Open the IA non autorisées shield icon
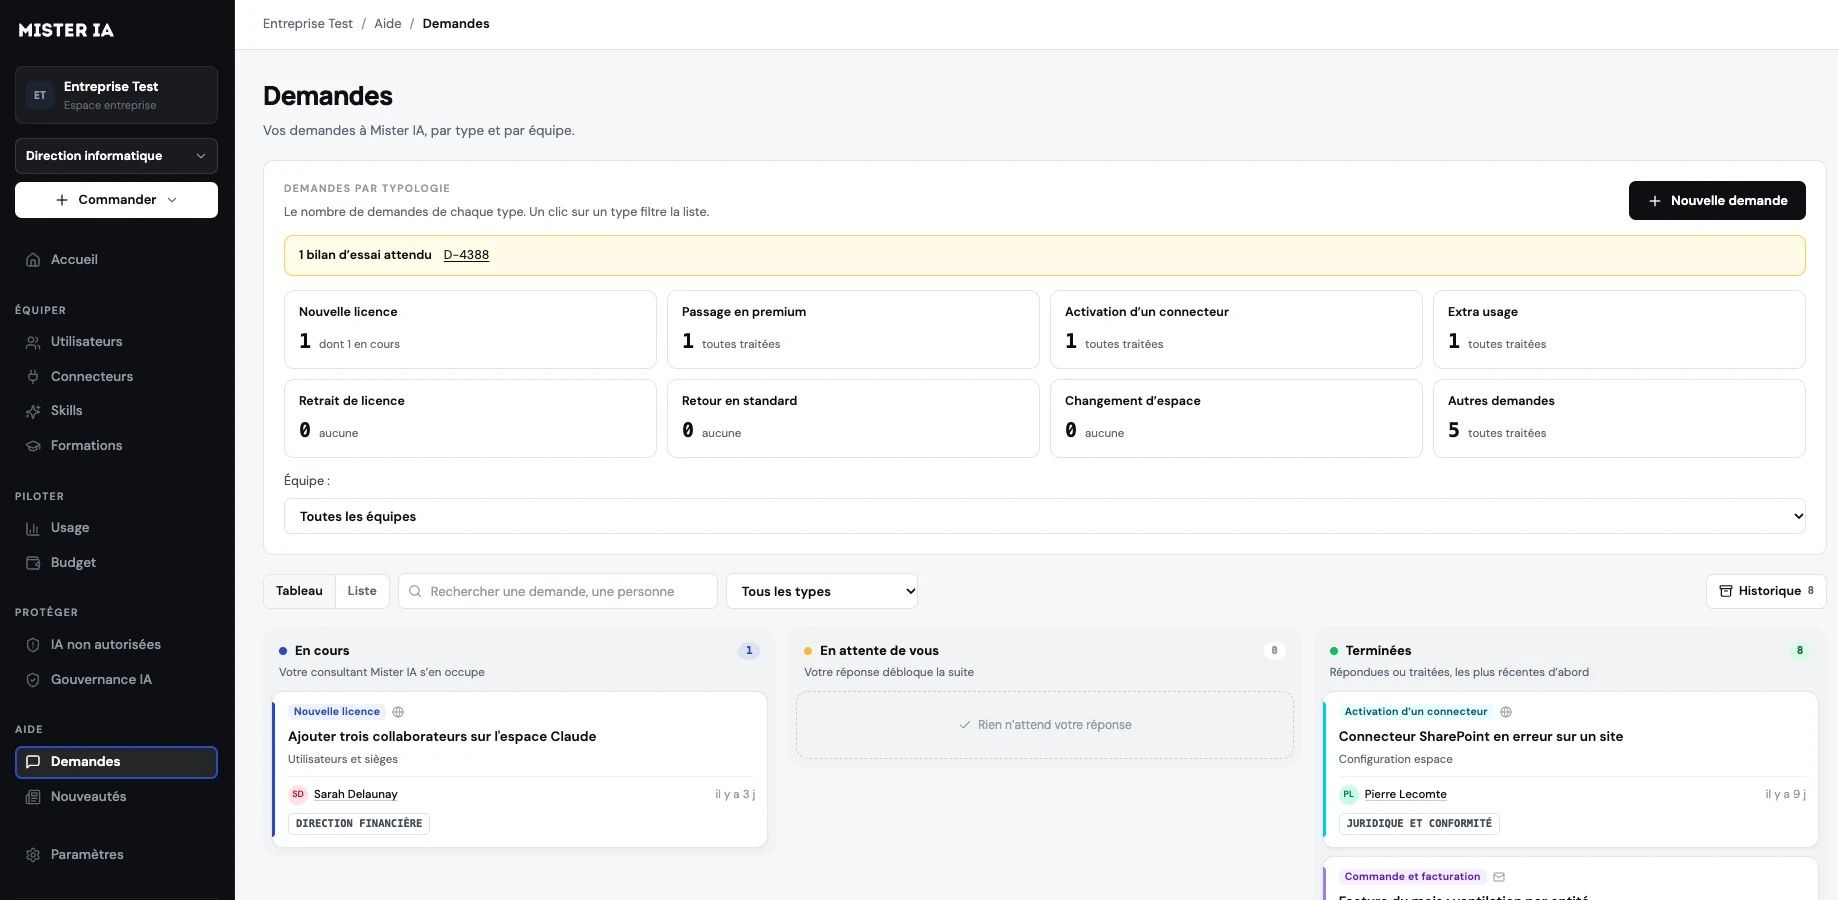The width and height of the screenshot is (1838, 900). [x=33, y=645]
